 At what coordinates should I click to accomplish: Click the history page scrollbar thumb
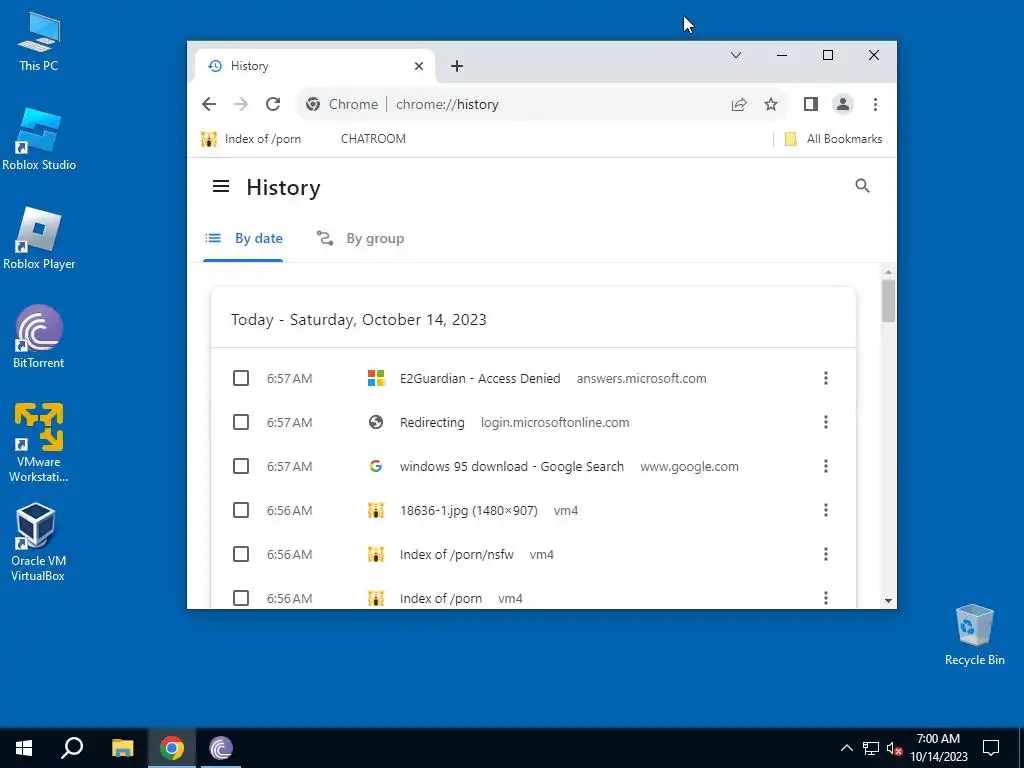click(x=888, y=301)
